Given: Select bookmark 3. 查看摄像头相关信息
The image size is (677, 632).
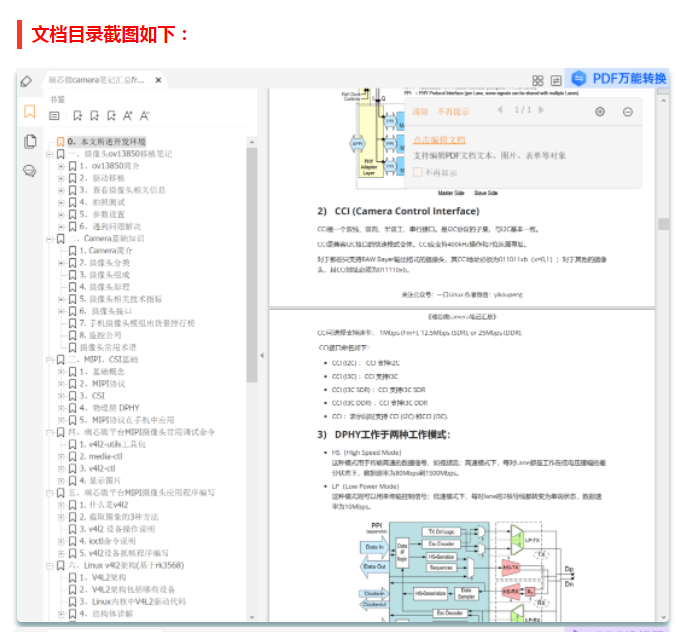Looking at the screenshot, I should pos(122,190).
